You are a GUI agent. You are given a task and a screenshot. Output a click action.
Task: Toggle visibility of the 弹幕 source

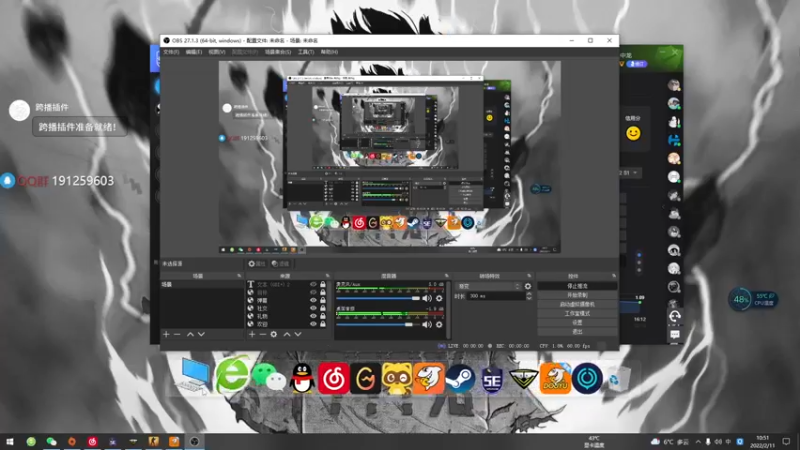(313, 301)
